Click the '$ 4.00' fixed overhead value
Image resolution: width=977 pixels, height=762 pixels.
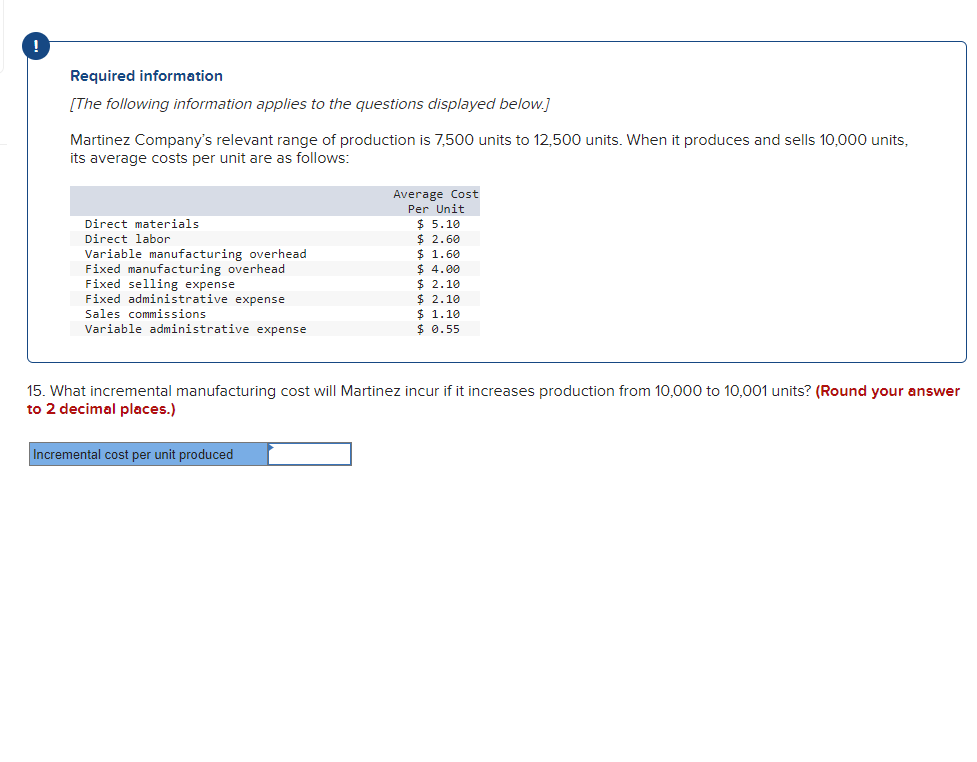coord(439,269)
